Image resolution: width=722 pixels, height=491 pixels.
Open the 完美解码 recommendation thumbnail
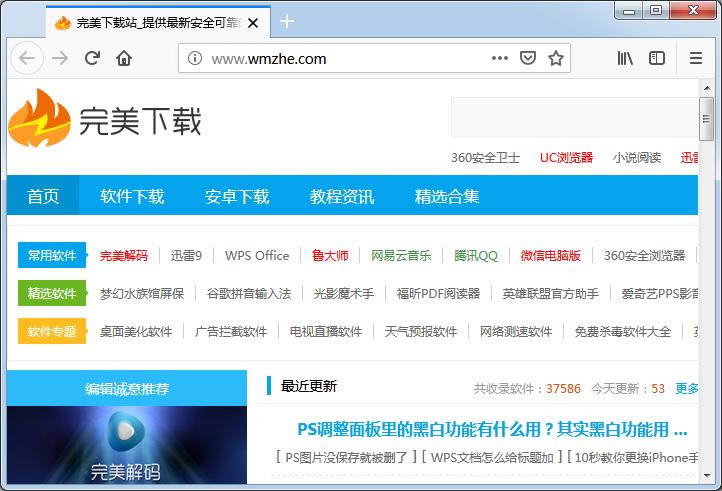tap(127, 445)
